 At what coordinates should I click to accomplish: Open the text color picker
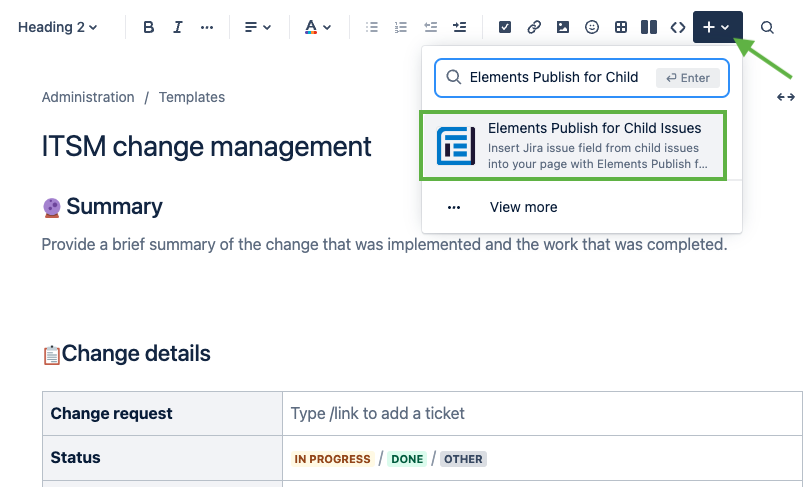tap(318, 27)
